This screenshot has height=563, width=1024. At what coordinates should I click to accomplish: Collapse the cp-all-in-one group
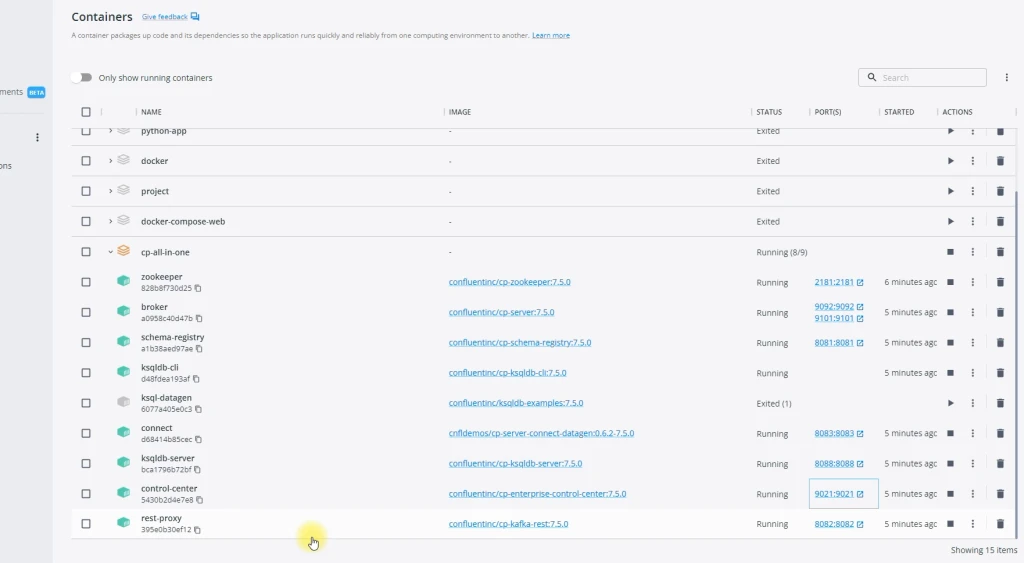(x=110, y=252)
